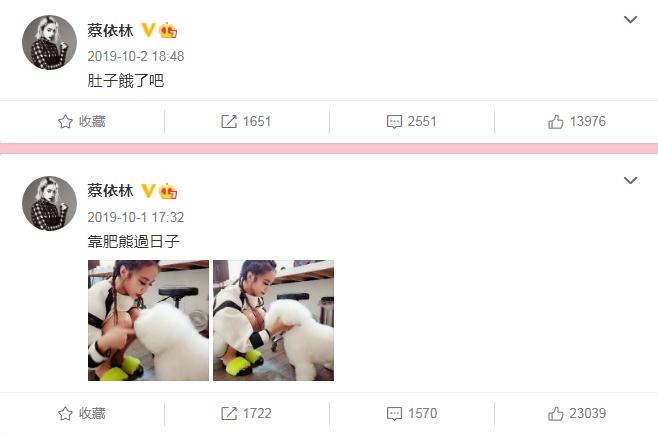Screen dimensions: 658x434
Task: Expand options chevron on the 2019-10-1 post
Action: coord(630,180)
